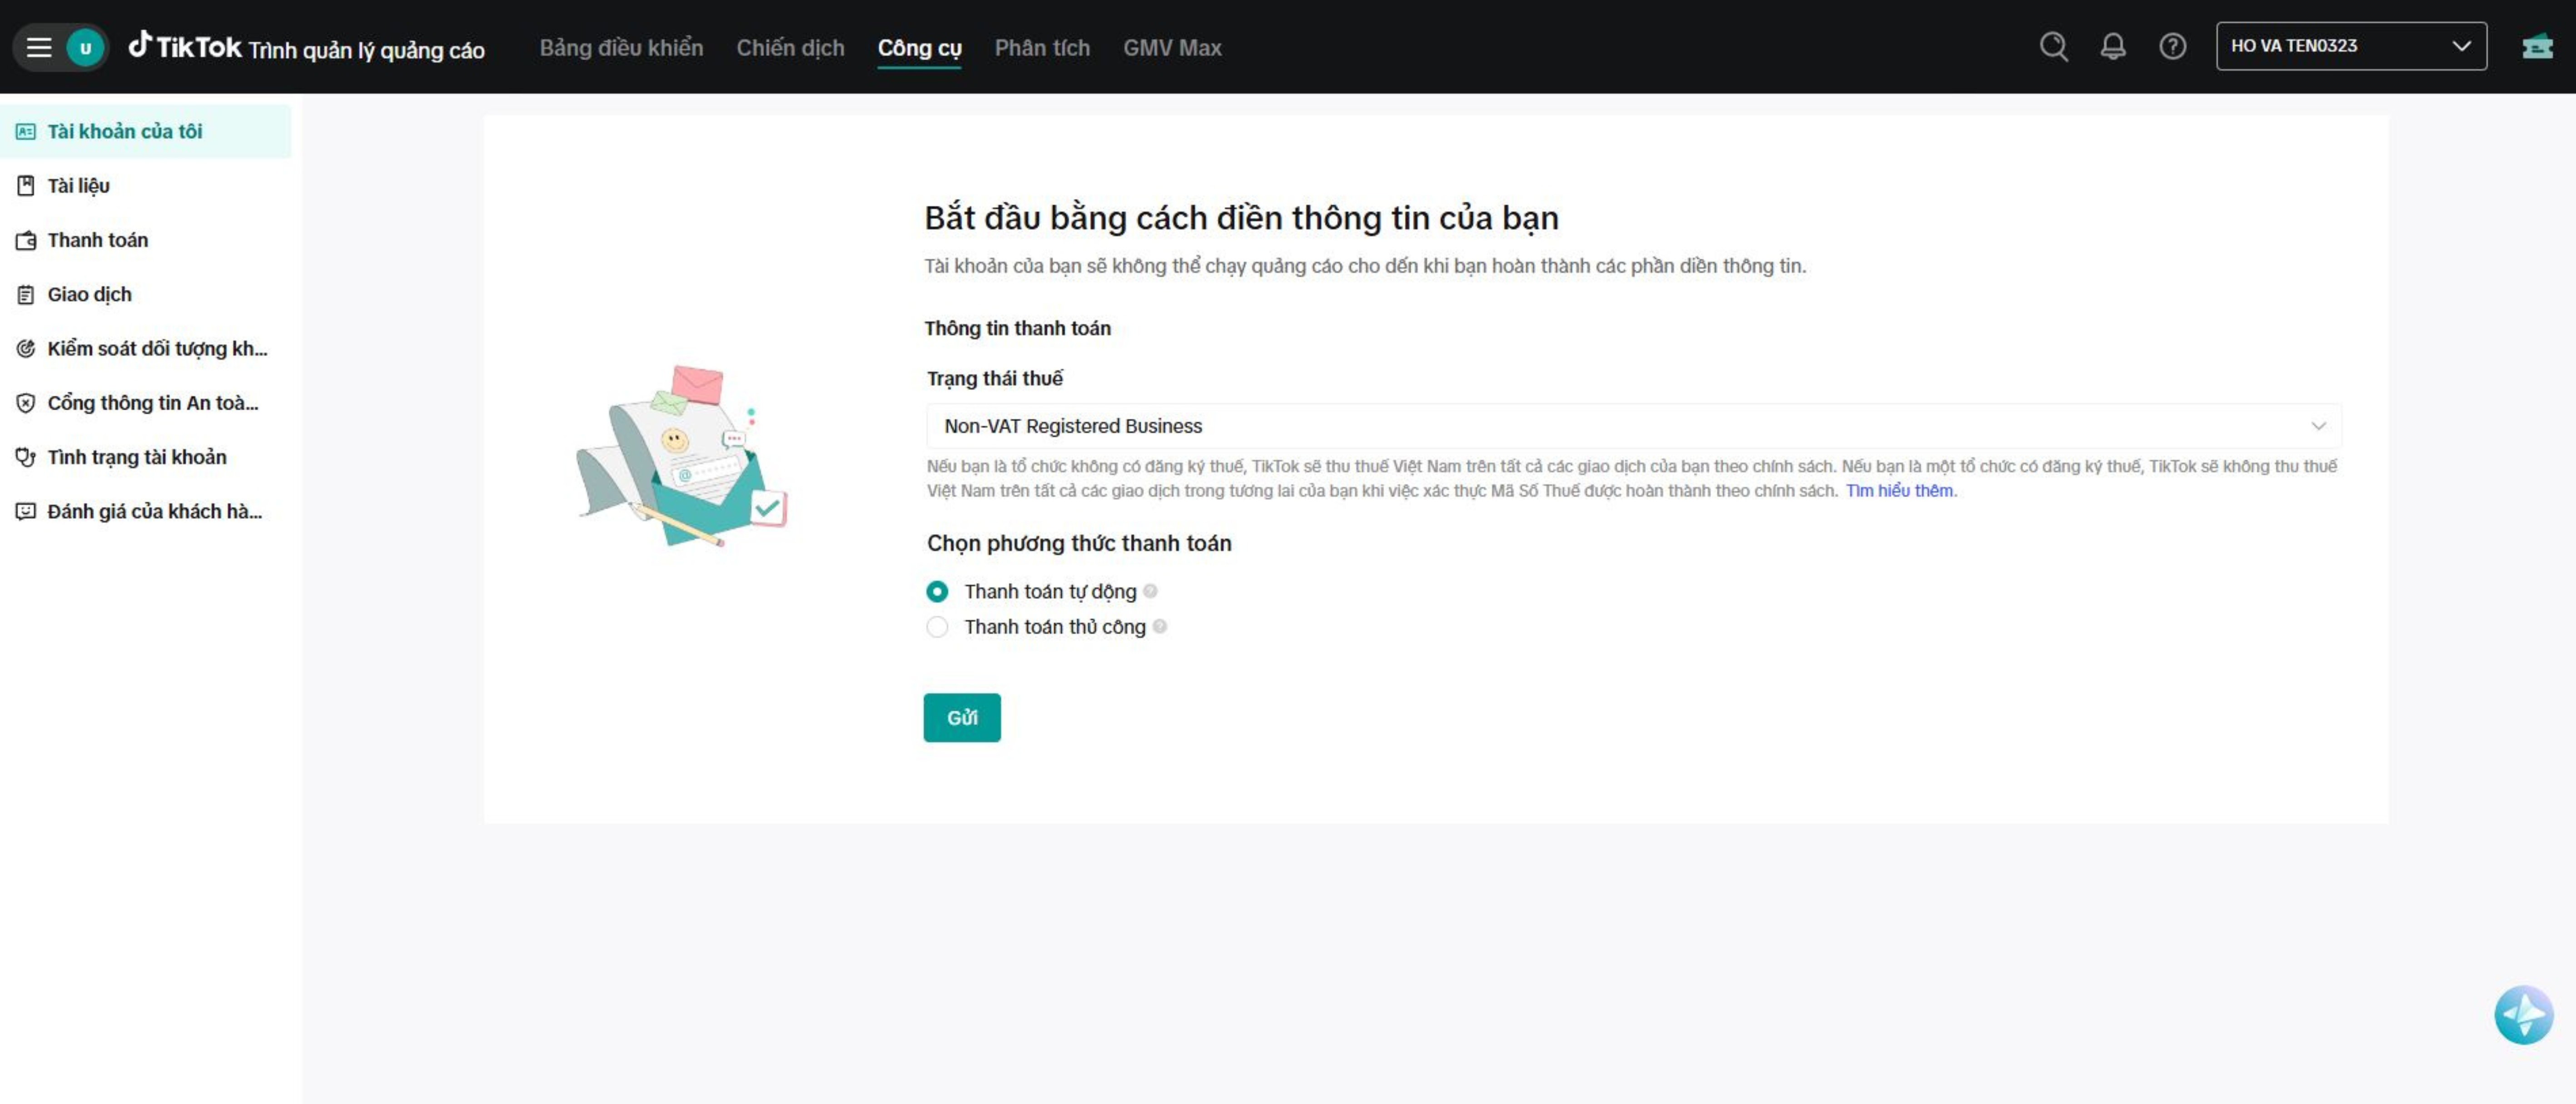Click the teal U account switcher badge

coord(85,47)
